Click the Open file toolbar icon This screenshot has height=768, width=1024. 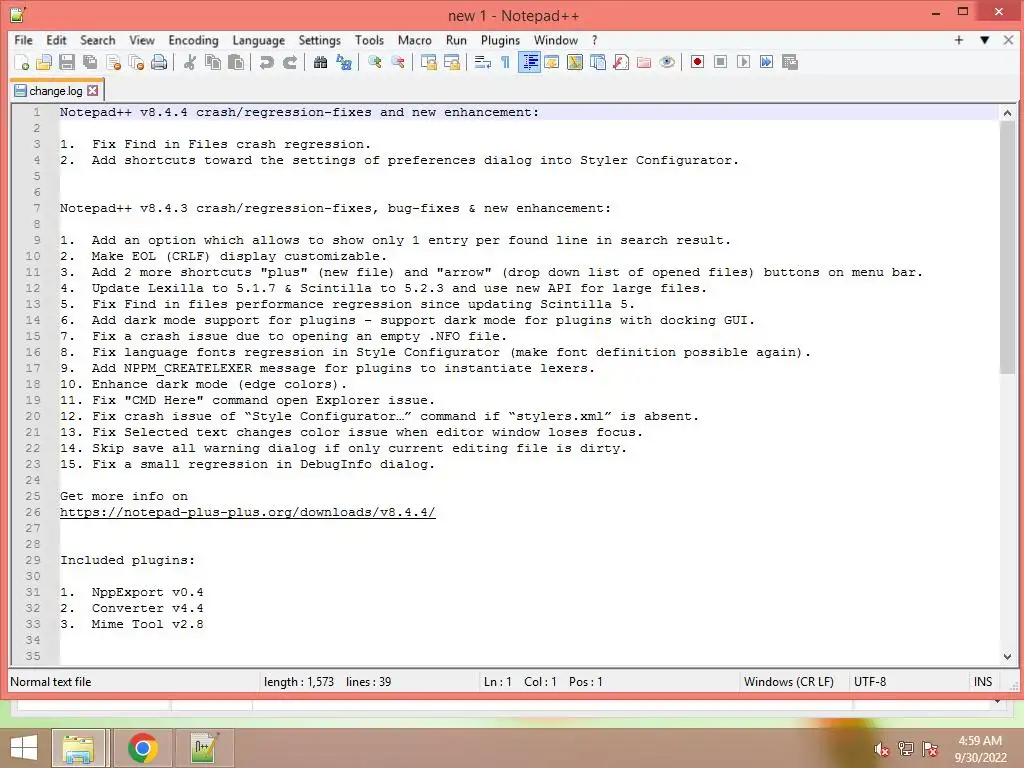(x=44, y=62)
